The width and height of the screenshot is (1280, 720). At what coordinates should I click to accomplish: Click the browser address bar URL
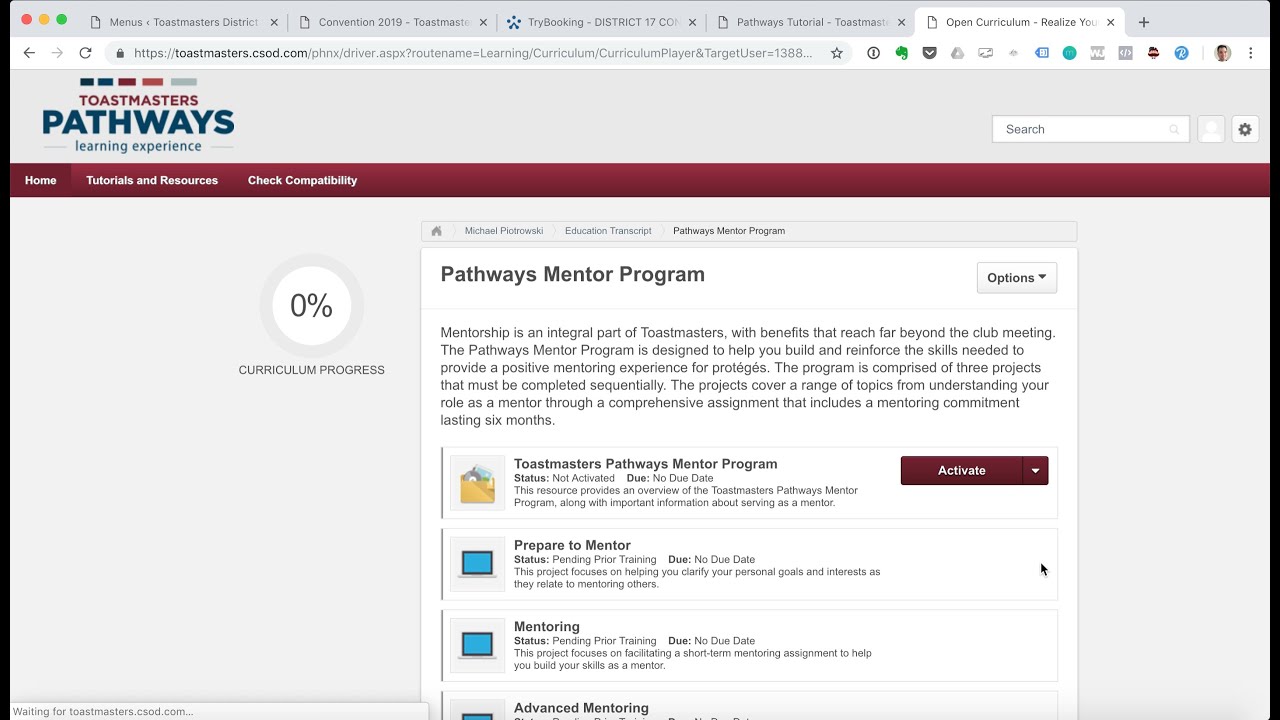(473, 53)
